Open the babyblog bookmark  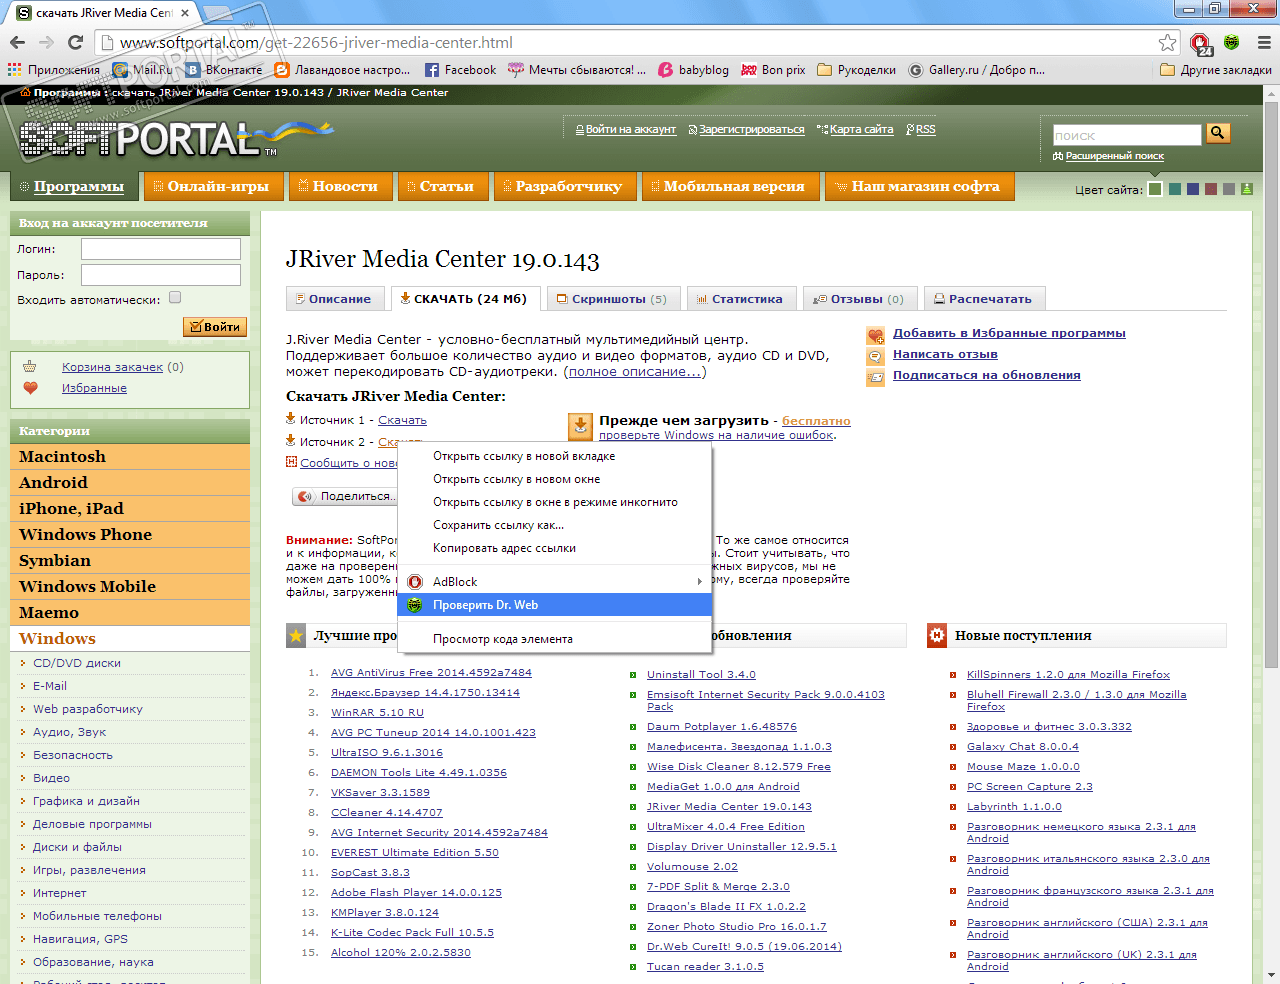click(693, 70)
